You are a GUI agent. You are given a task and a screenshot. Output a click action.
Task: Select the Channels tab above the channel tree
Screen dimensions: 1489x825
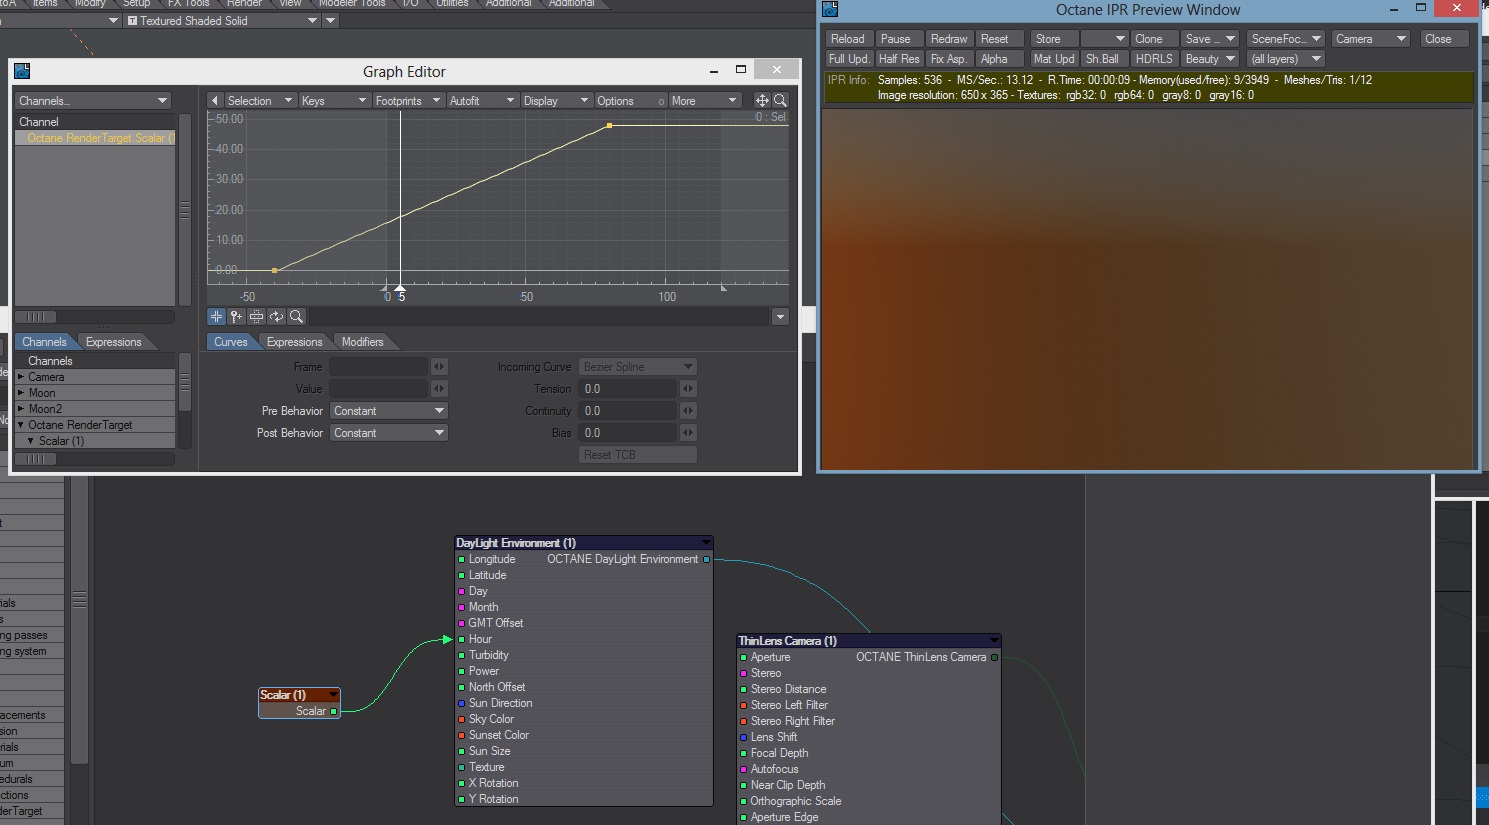[x=44, y=342]
